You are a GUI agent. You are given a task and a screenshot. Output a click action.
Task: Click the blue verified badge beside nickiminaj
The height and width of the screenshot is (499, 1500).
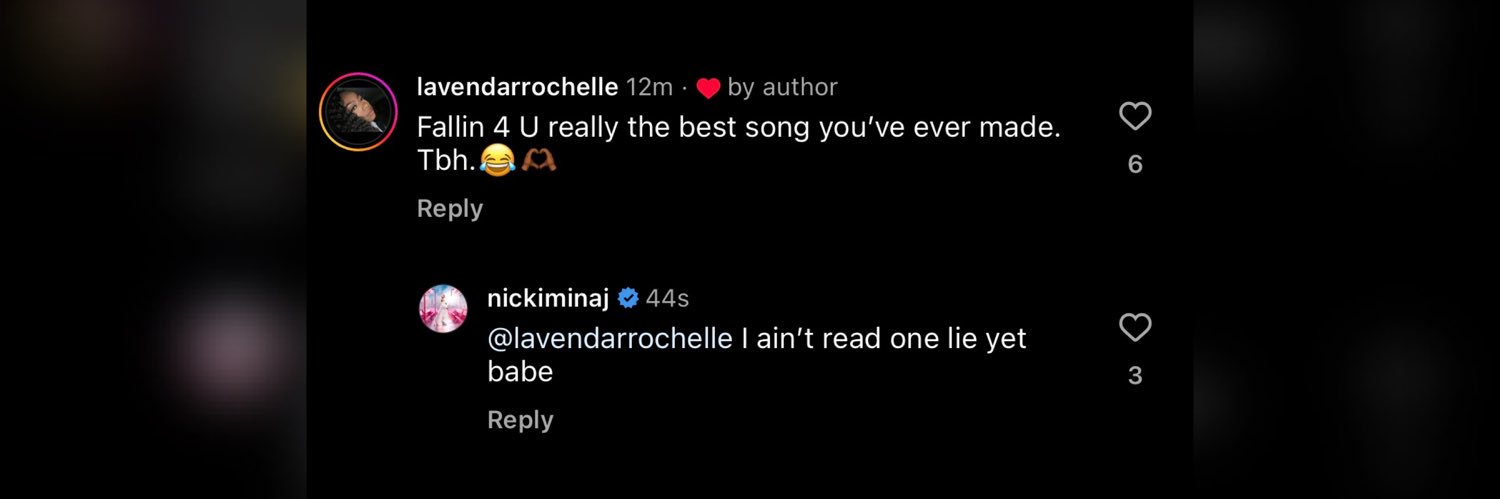click(628, 298)
